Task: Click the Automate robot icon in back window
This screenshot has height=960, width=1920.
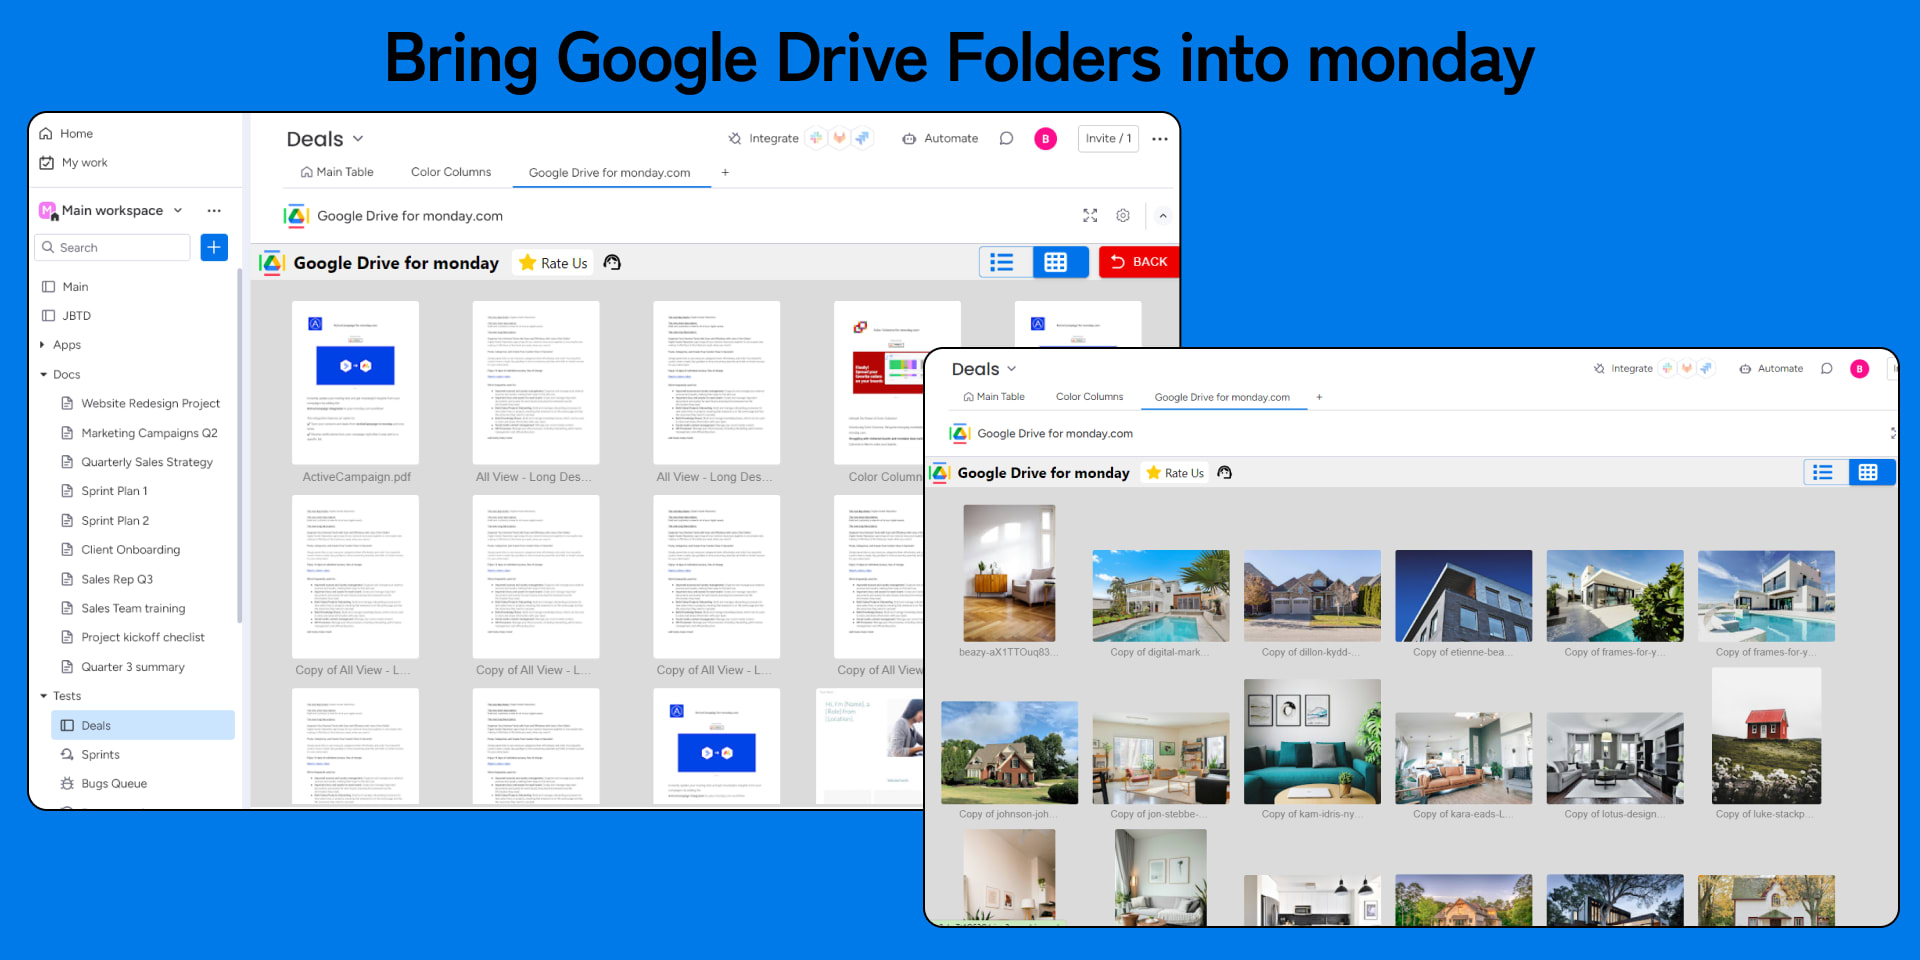Action: pos(909,139)
